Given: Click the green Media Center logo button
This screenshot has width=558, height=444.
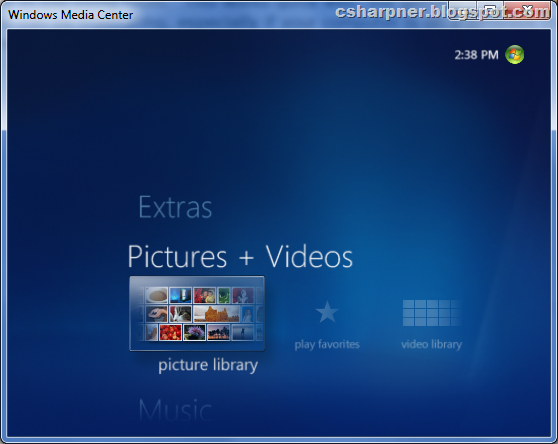Looking at the screenshot, I should point(515,55).
